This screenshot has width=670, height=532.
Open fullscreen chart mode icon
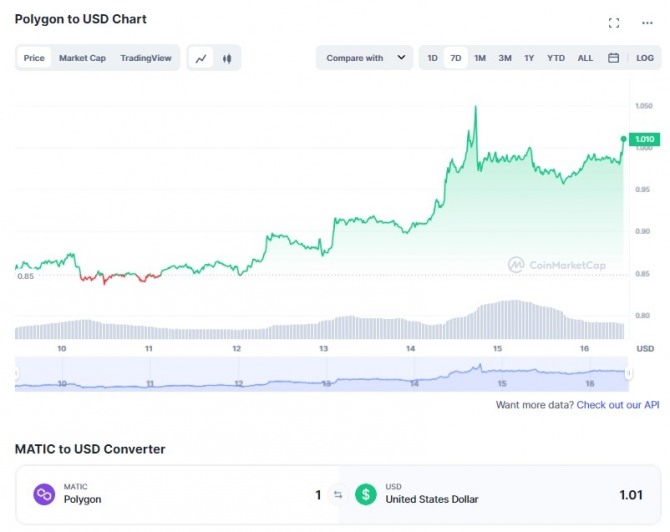click(614, 23)
